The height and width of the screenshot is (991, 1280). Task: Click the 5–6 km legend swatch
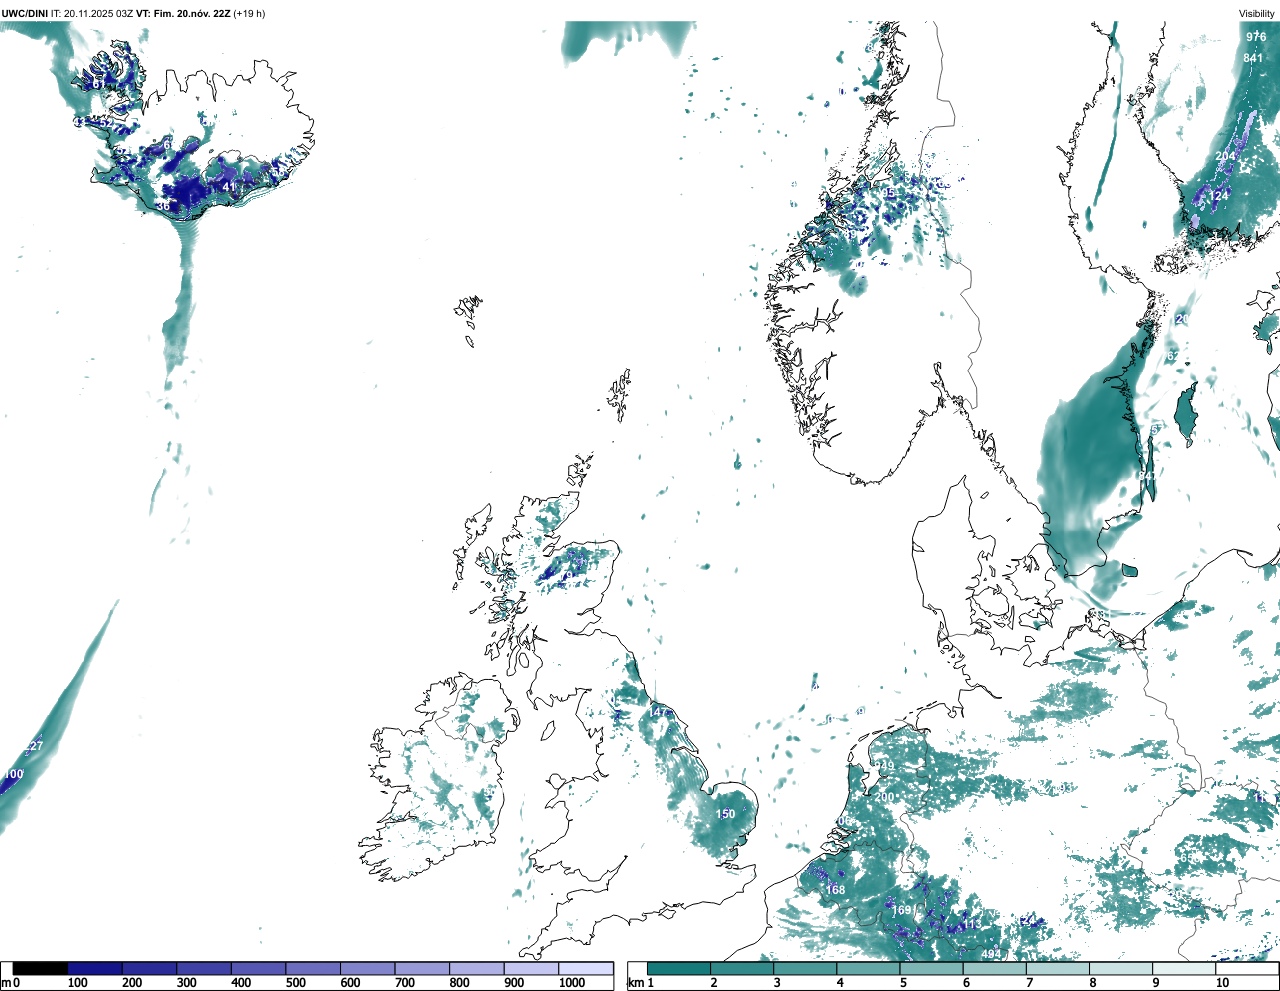931,968
